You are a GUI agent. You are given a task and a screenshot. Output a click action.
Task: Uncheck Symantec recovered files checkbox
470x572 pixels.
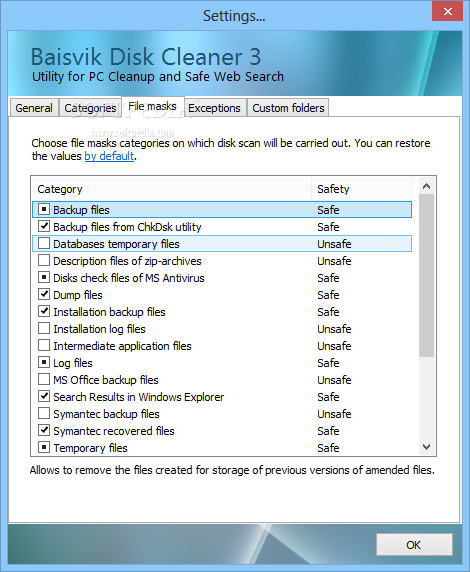pyautogui.click(x=44, y=430)
